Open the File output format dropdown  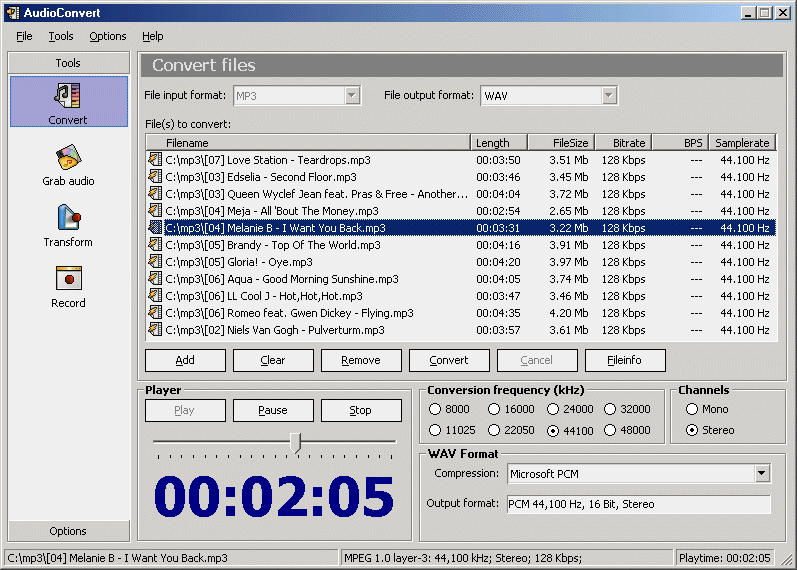click(609, 96)
